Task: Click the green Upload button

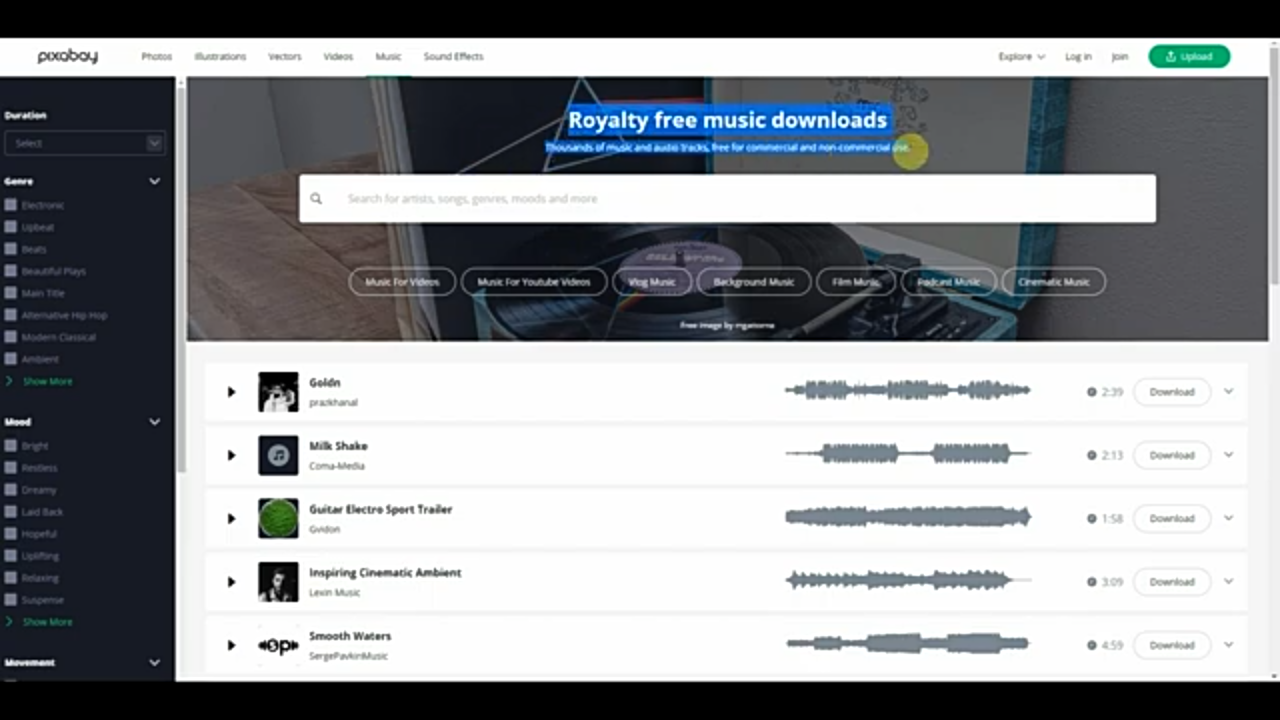Action: 1189,57
